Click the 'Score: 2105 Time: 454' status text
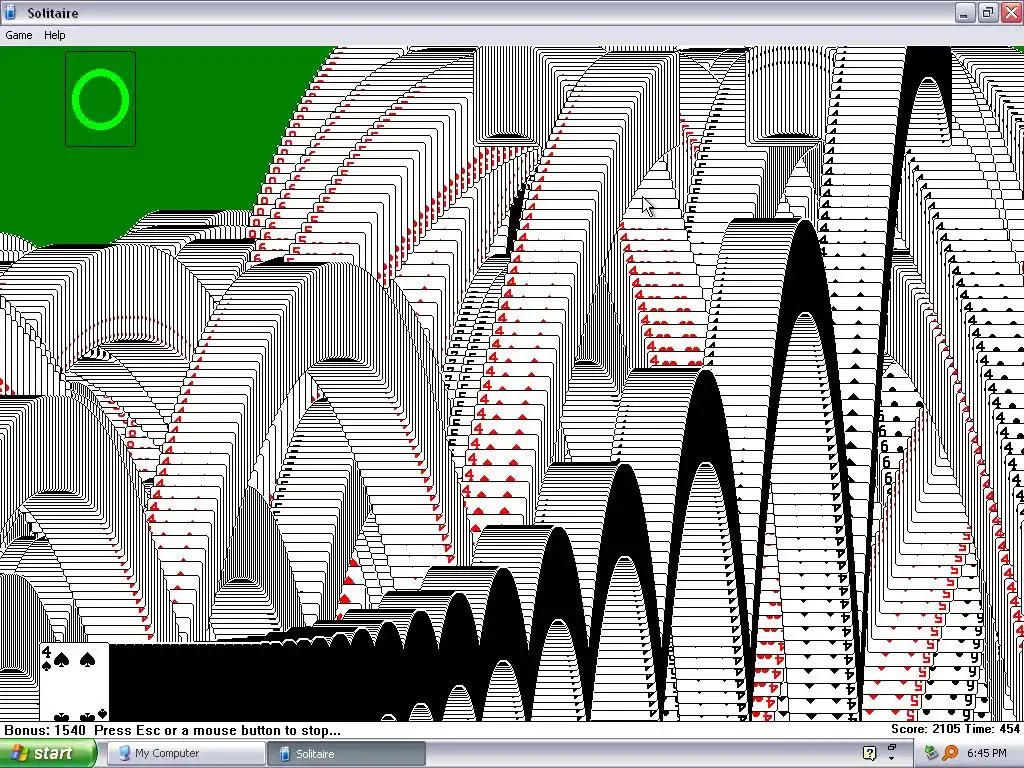1024x768 pixels. [x=955, y=729]
